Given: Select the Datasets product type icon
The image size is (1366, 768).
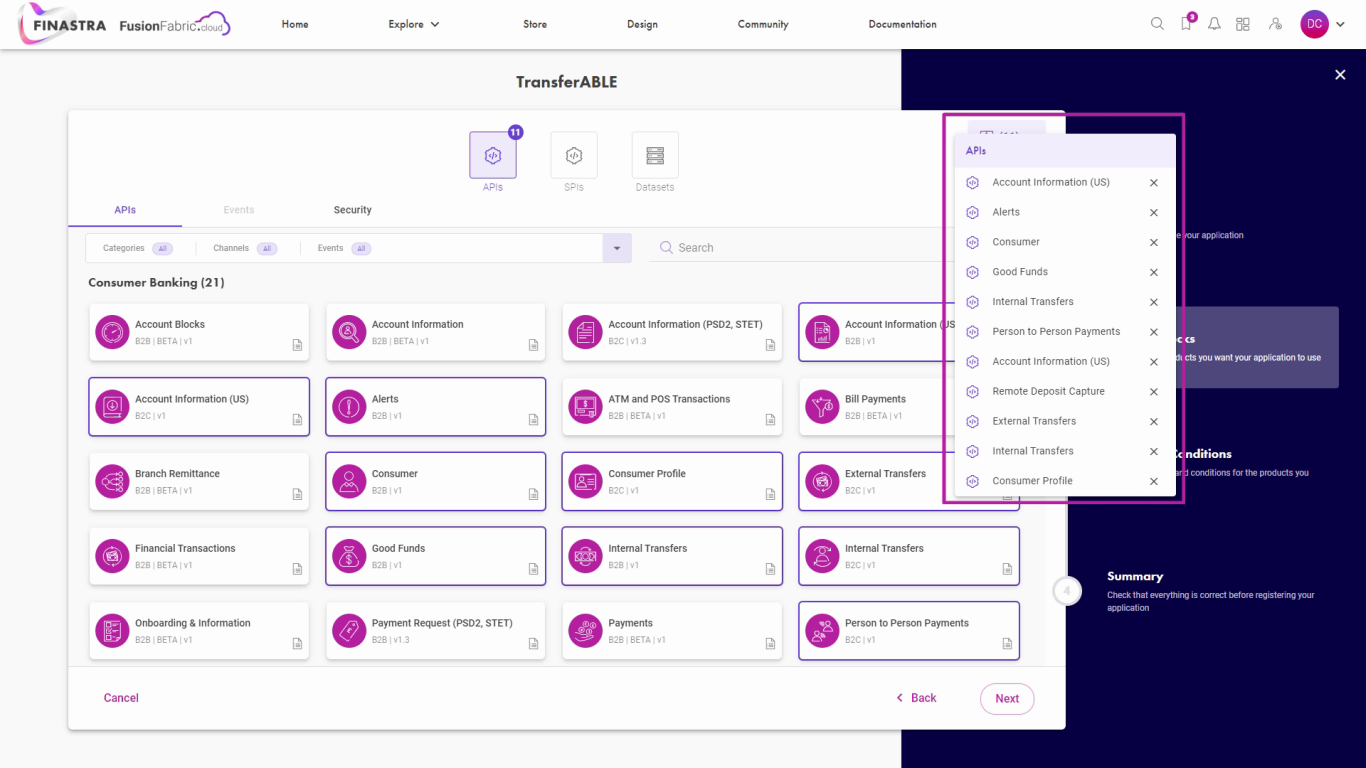Looking at the screenshot, I should pos(655,155).
